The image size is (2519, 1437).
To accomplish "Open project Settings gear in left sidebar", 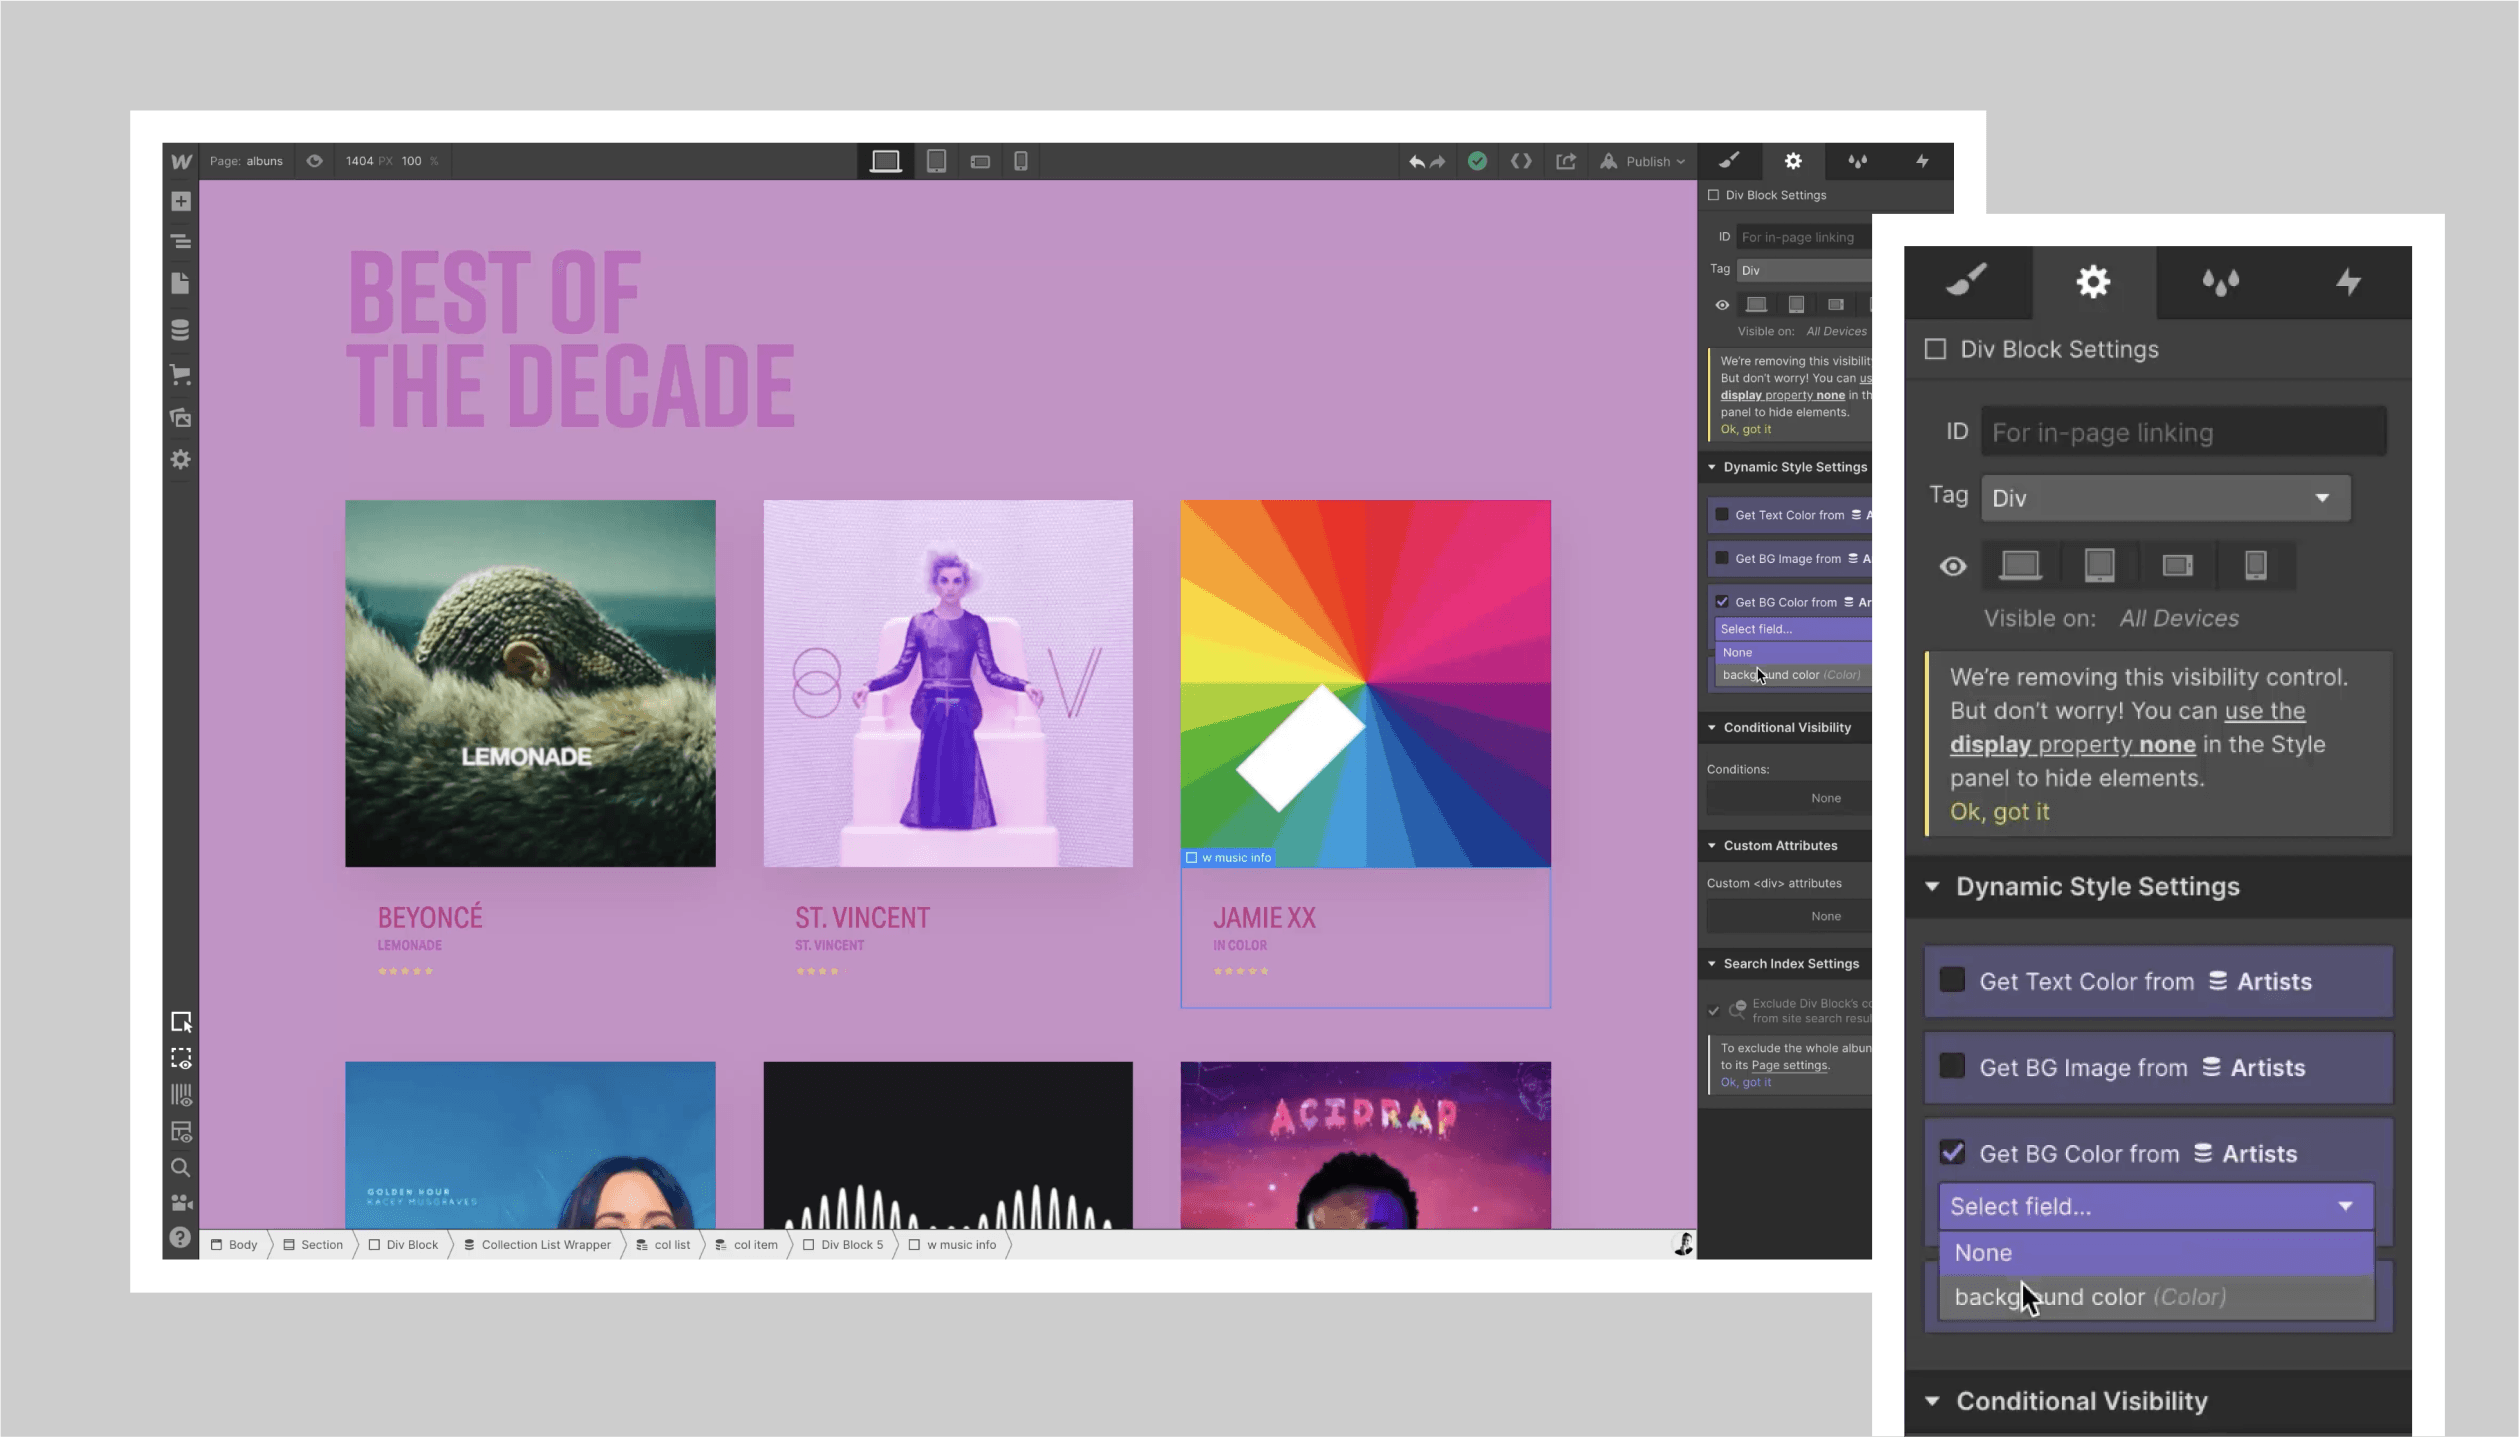I will point(181,459).
